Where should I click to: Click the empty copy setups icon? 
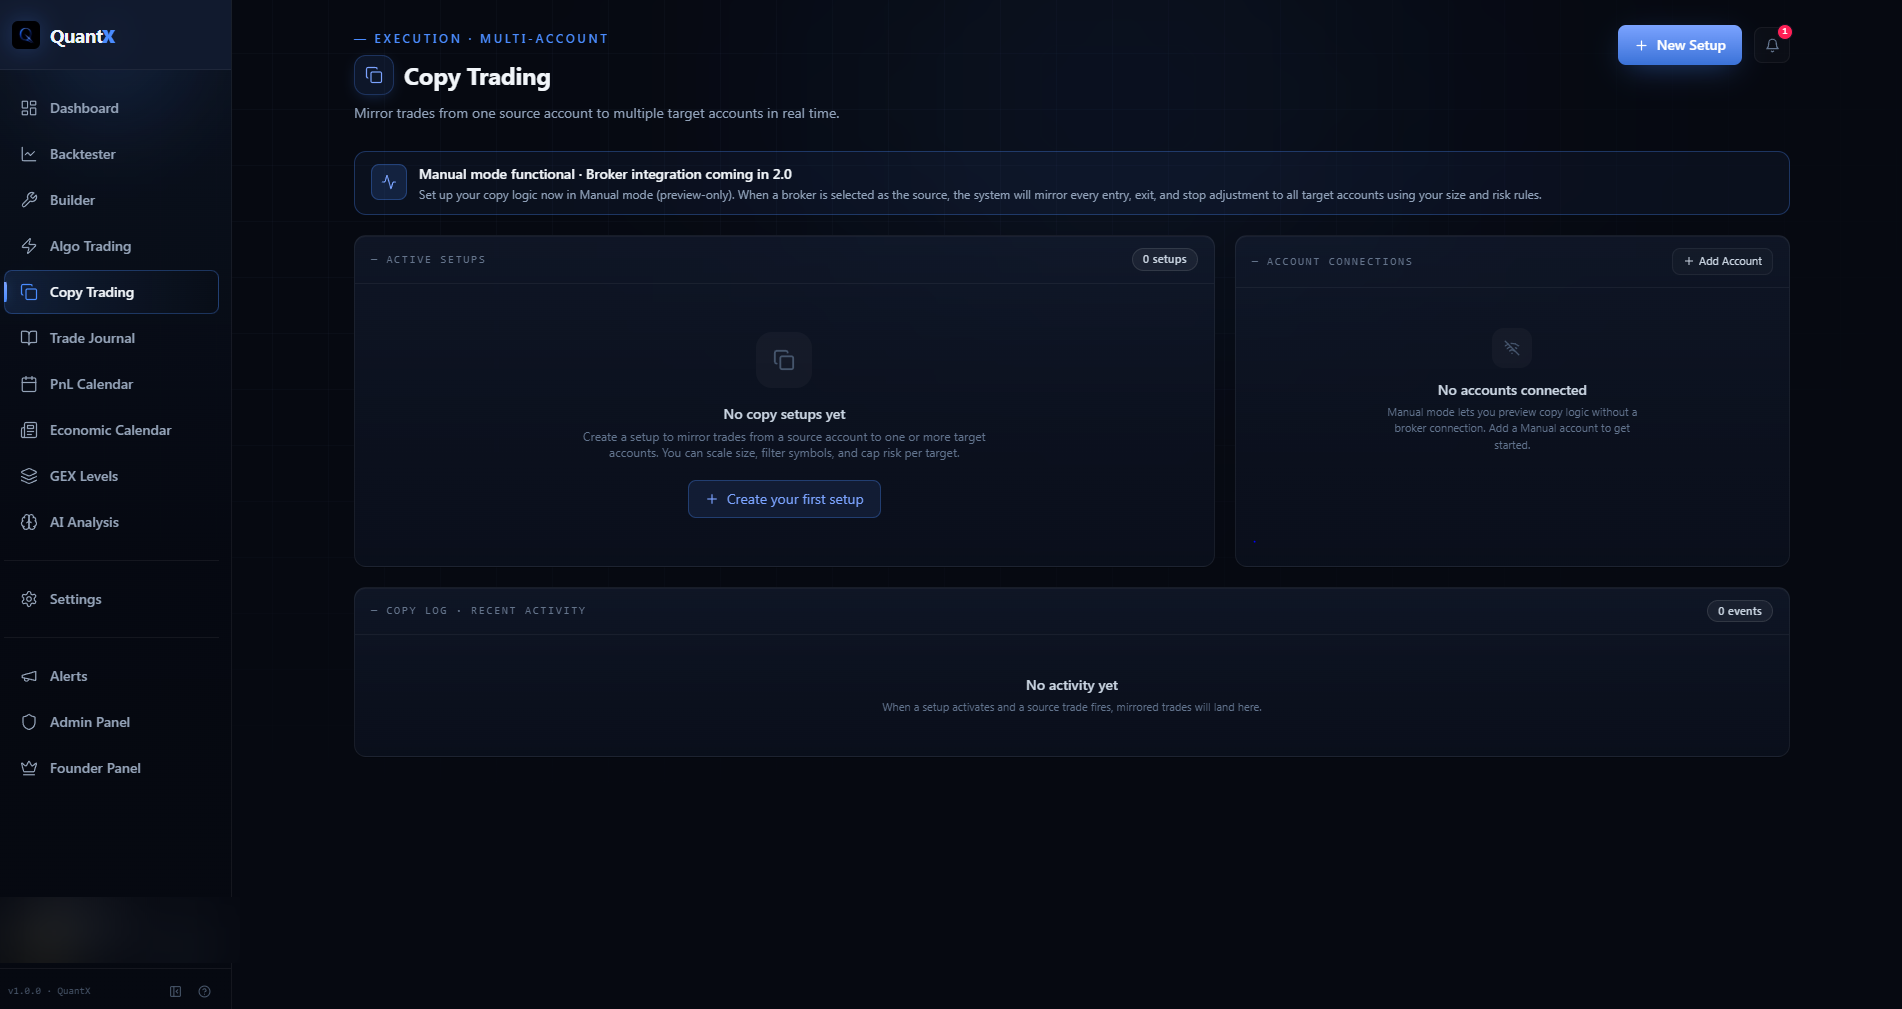pyautogui.click(x=784, y=360)
